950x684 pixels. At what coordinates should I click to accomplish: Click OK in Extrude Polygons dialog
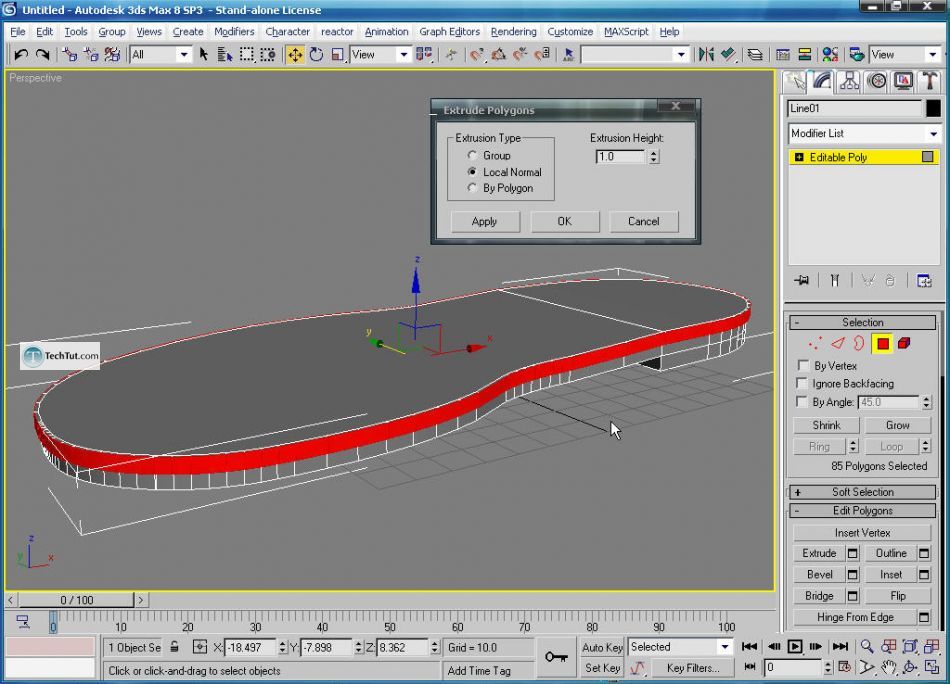(564, 221)
